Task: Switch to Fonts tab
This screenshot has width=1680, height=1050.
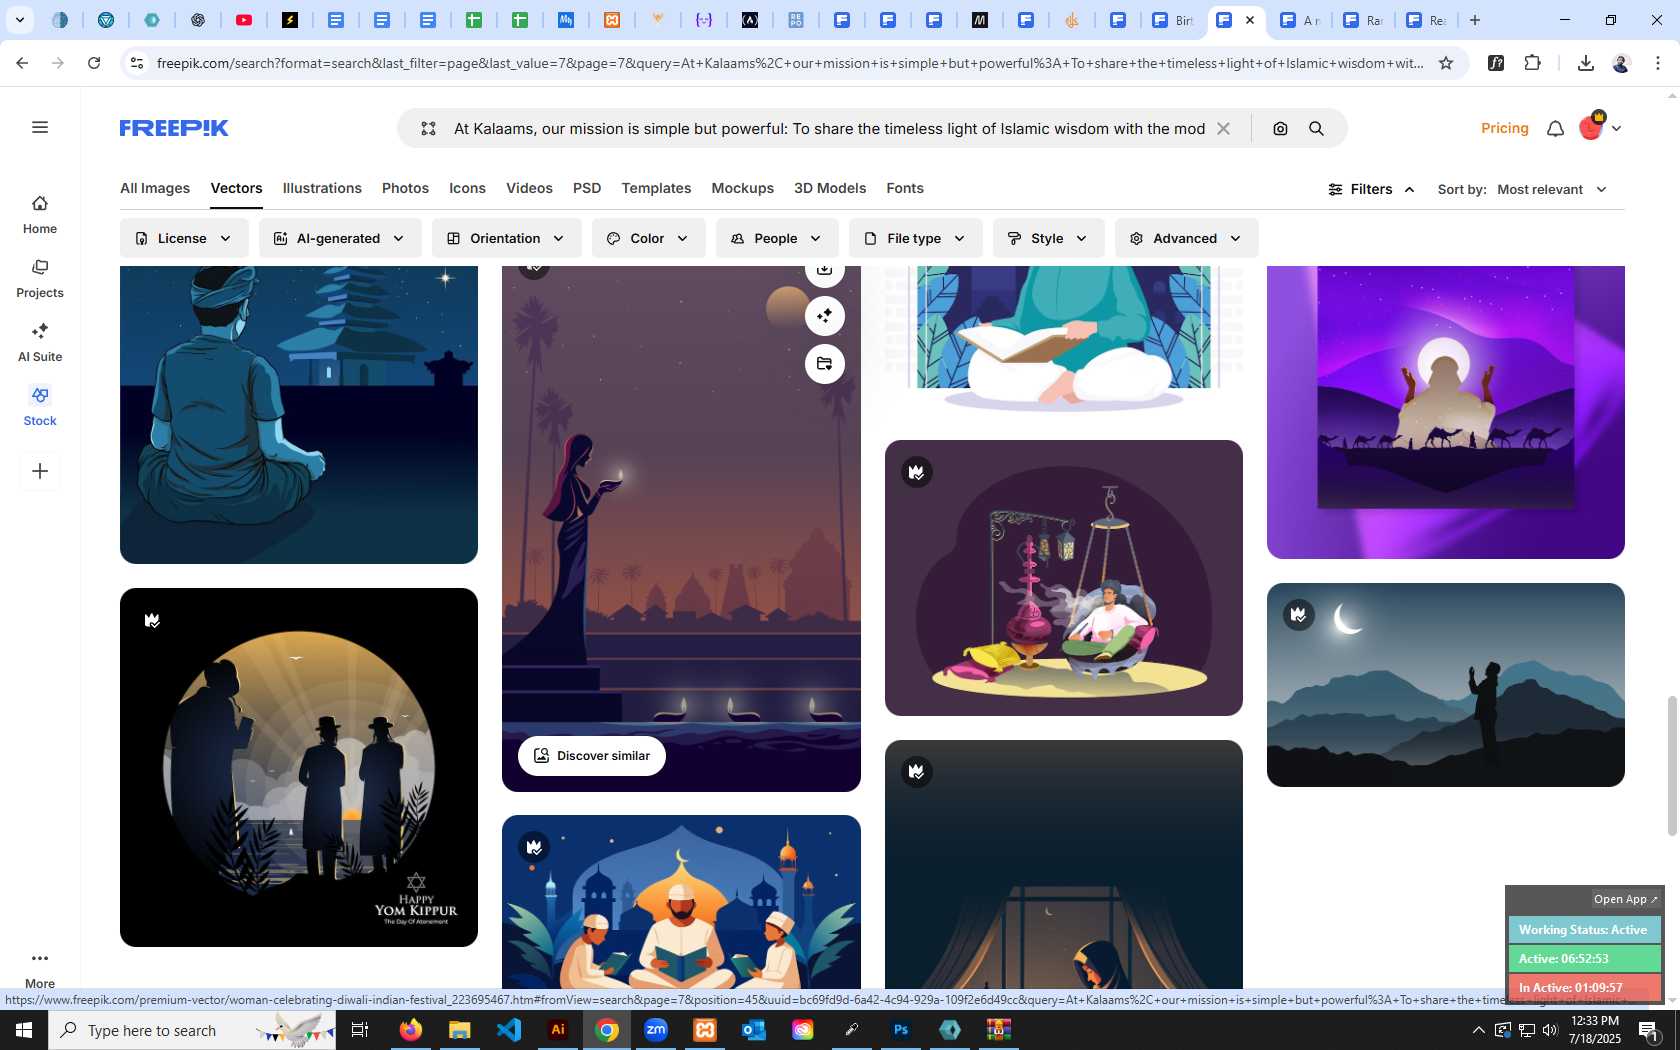Action: (x=905, y=188)
